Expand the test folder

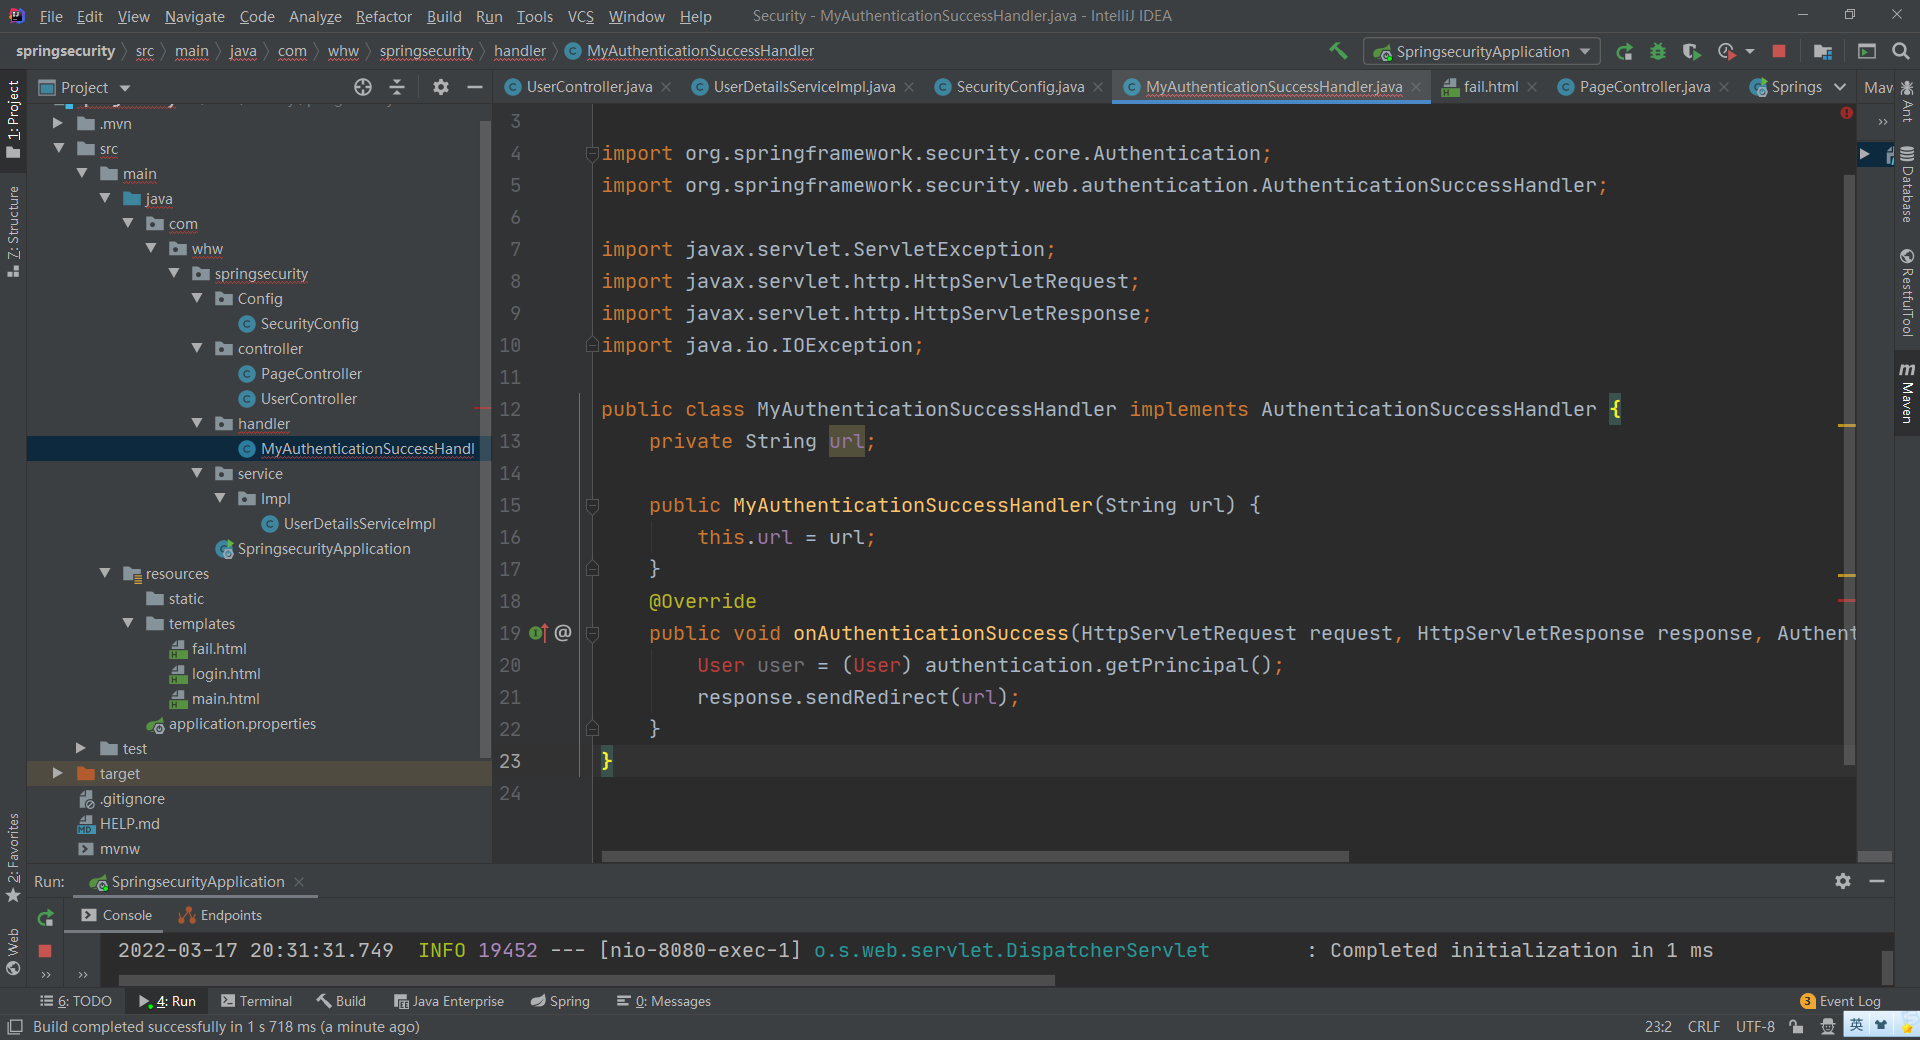pyautogui.click(x=82, y=748)
